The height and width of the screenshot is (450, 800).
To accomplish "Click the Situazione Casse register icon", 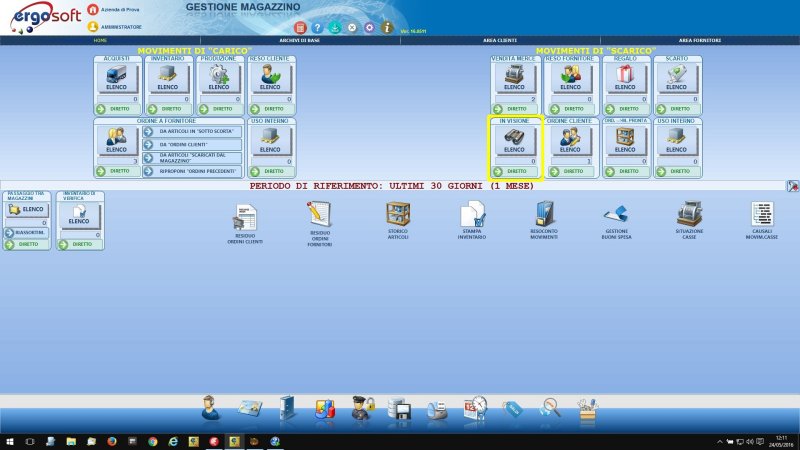I will [x=688, y=213].
